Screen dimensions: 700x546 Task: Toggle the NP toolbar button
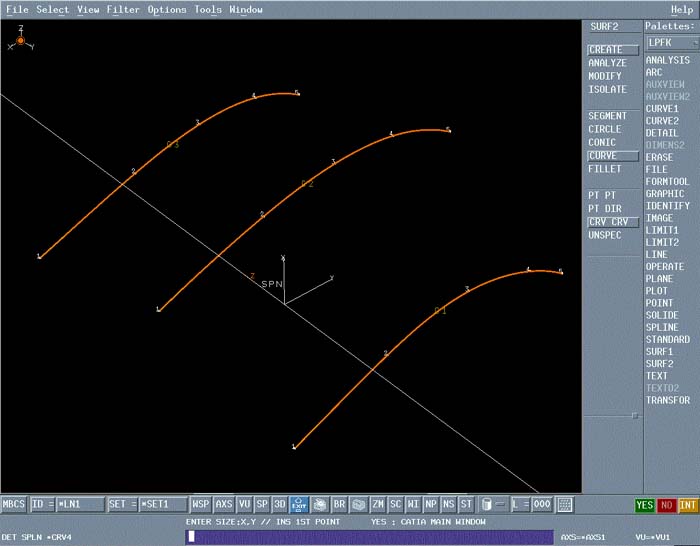pos(431,504)
